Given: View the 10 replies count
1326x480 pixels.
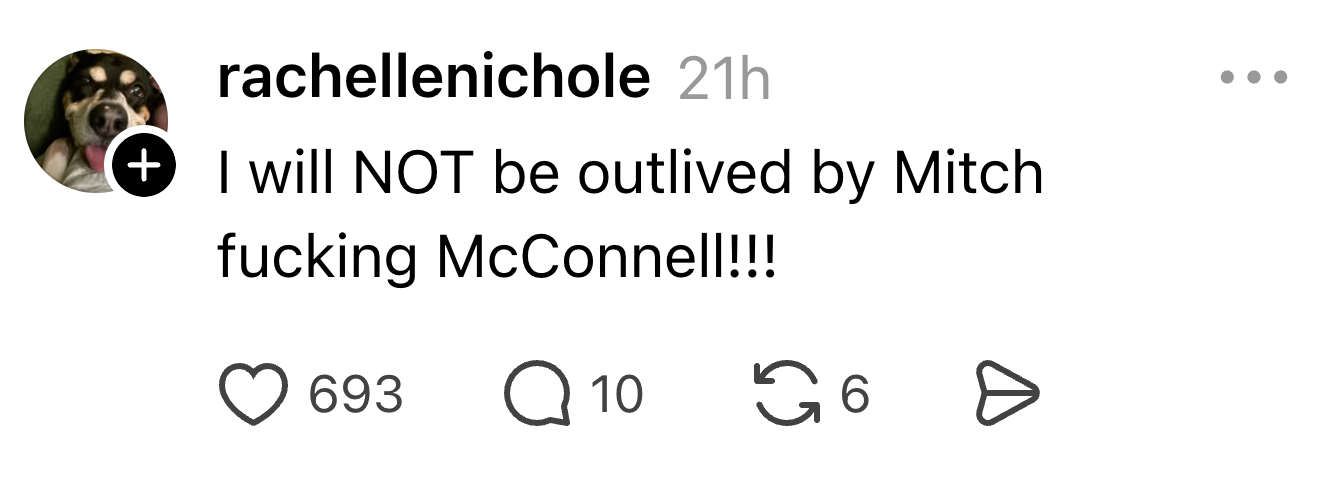Looking at the screenshot, I should pos(616,395).
